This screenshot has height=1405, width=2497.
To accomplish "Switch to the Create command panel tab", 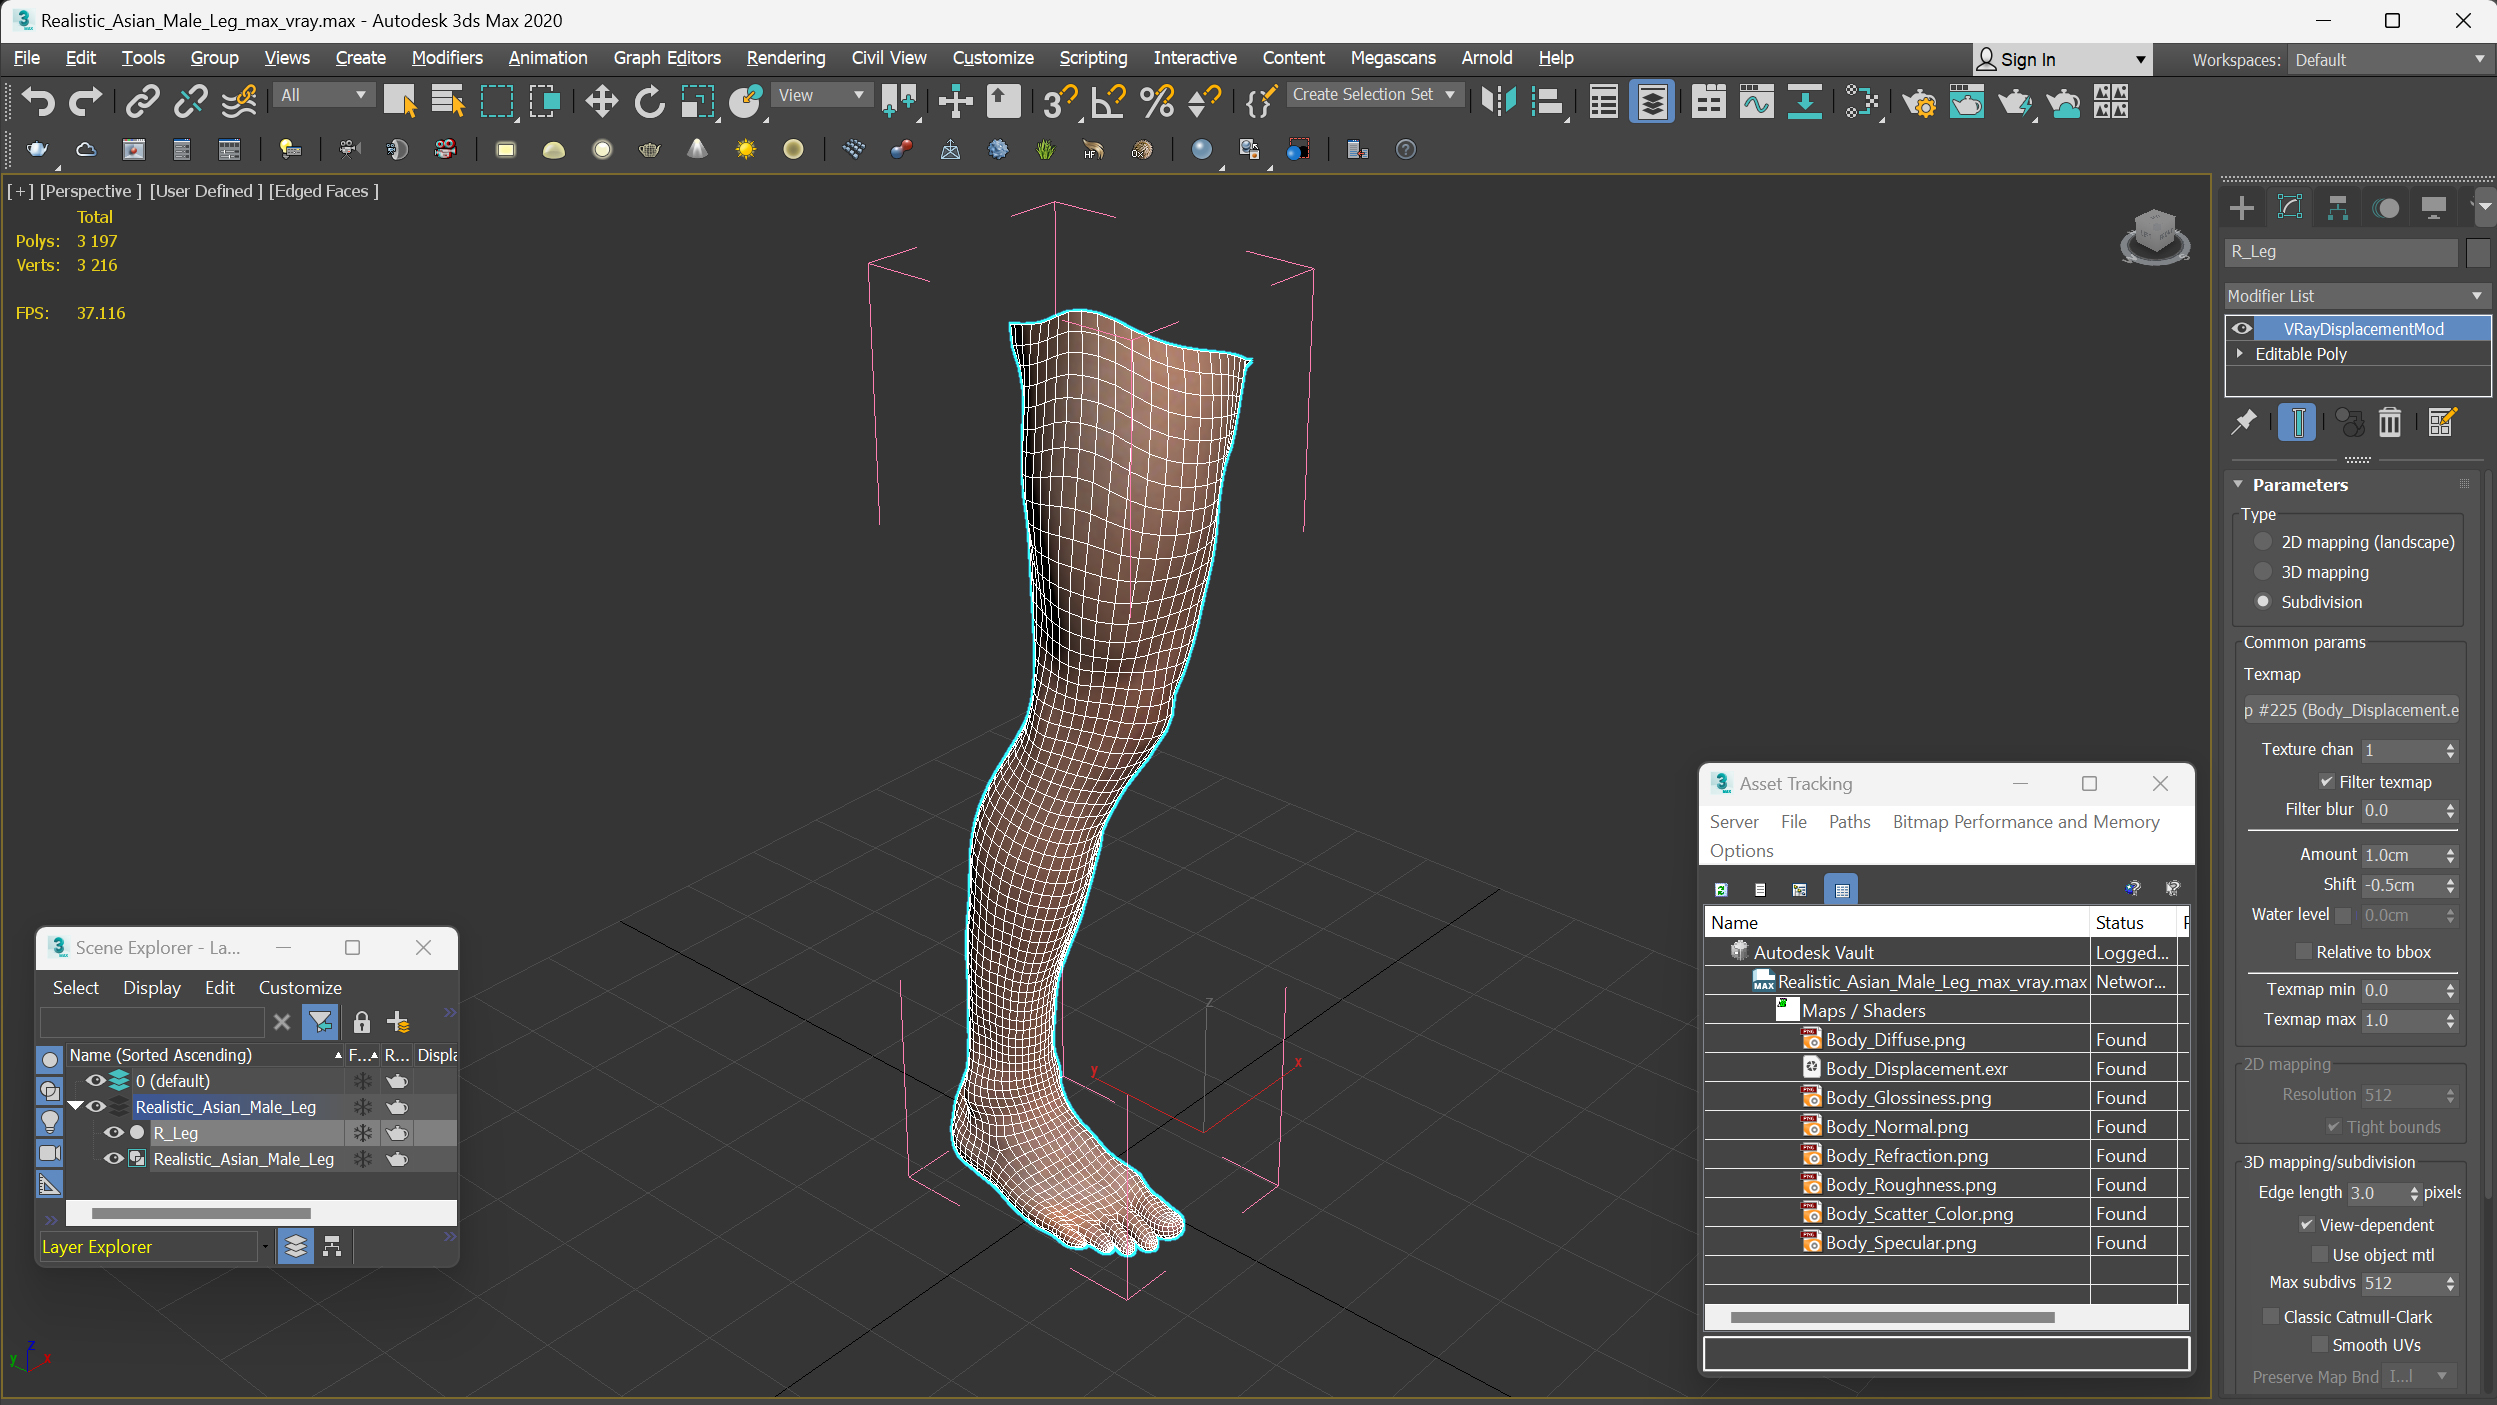I will (2242, 208).
